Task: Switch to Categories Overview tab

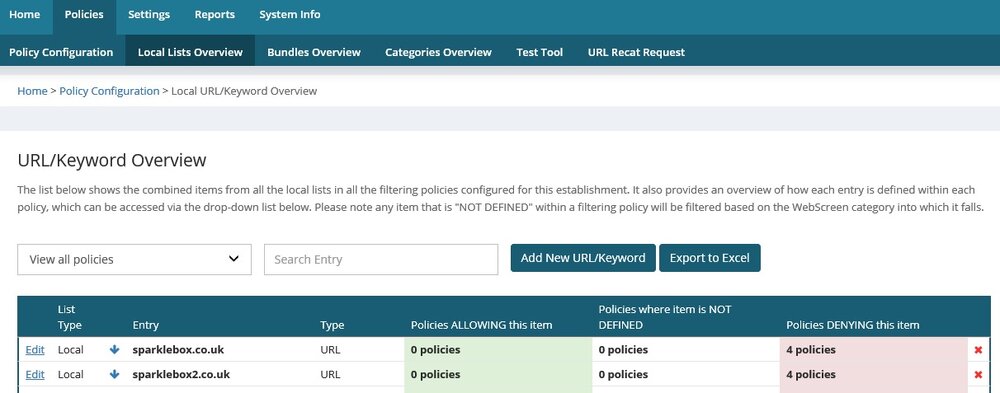Action: [x=438, y=52]
